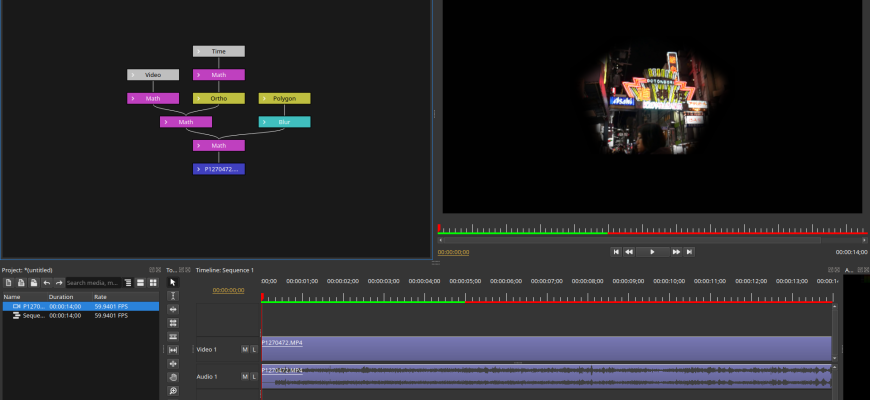The image size is (870, 400).
Task: Select the P1270472.MP4 audio clip
Action: 546,376
